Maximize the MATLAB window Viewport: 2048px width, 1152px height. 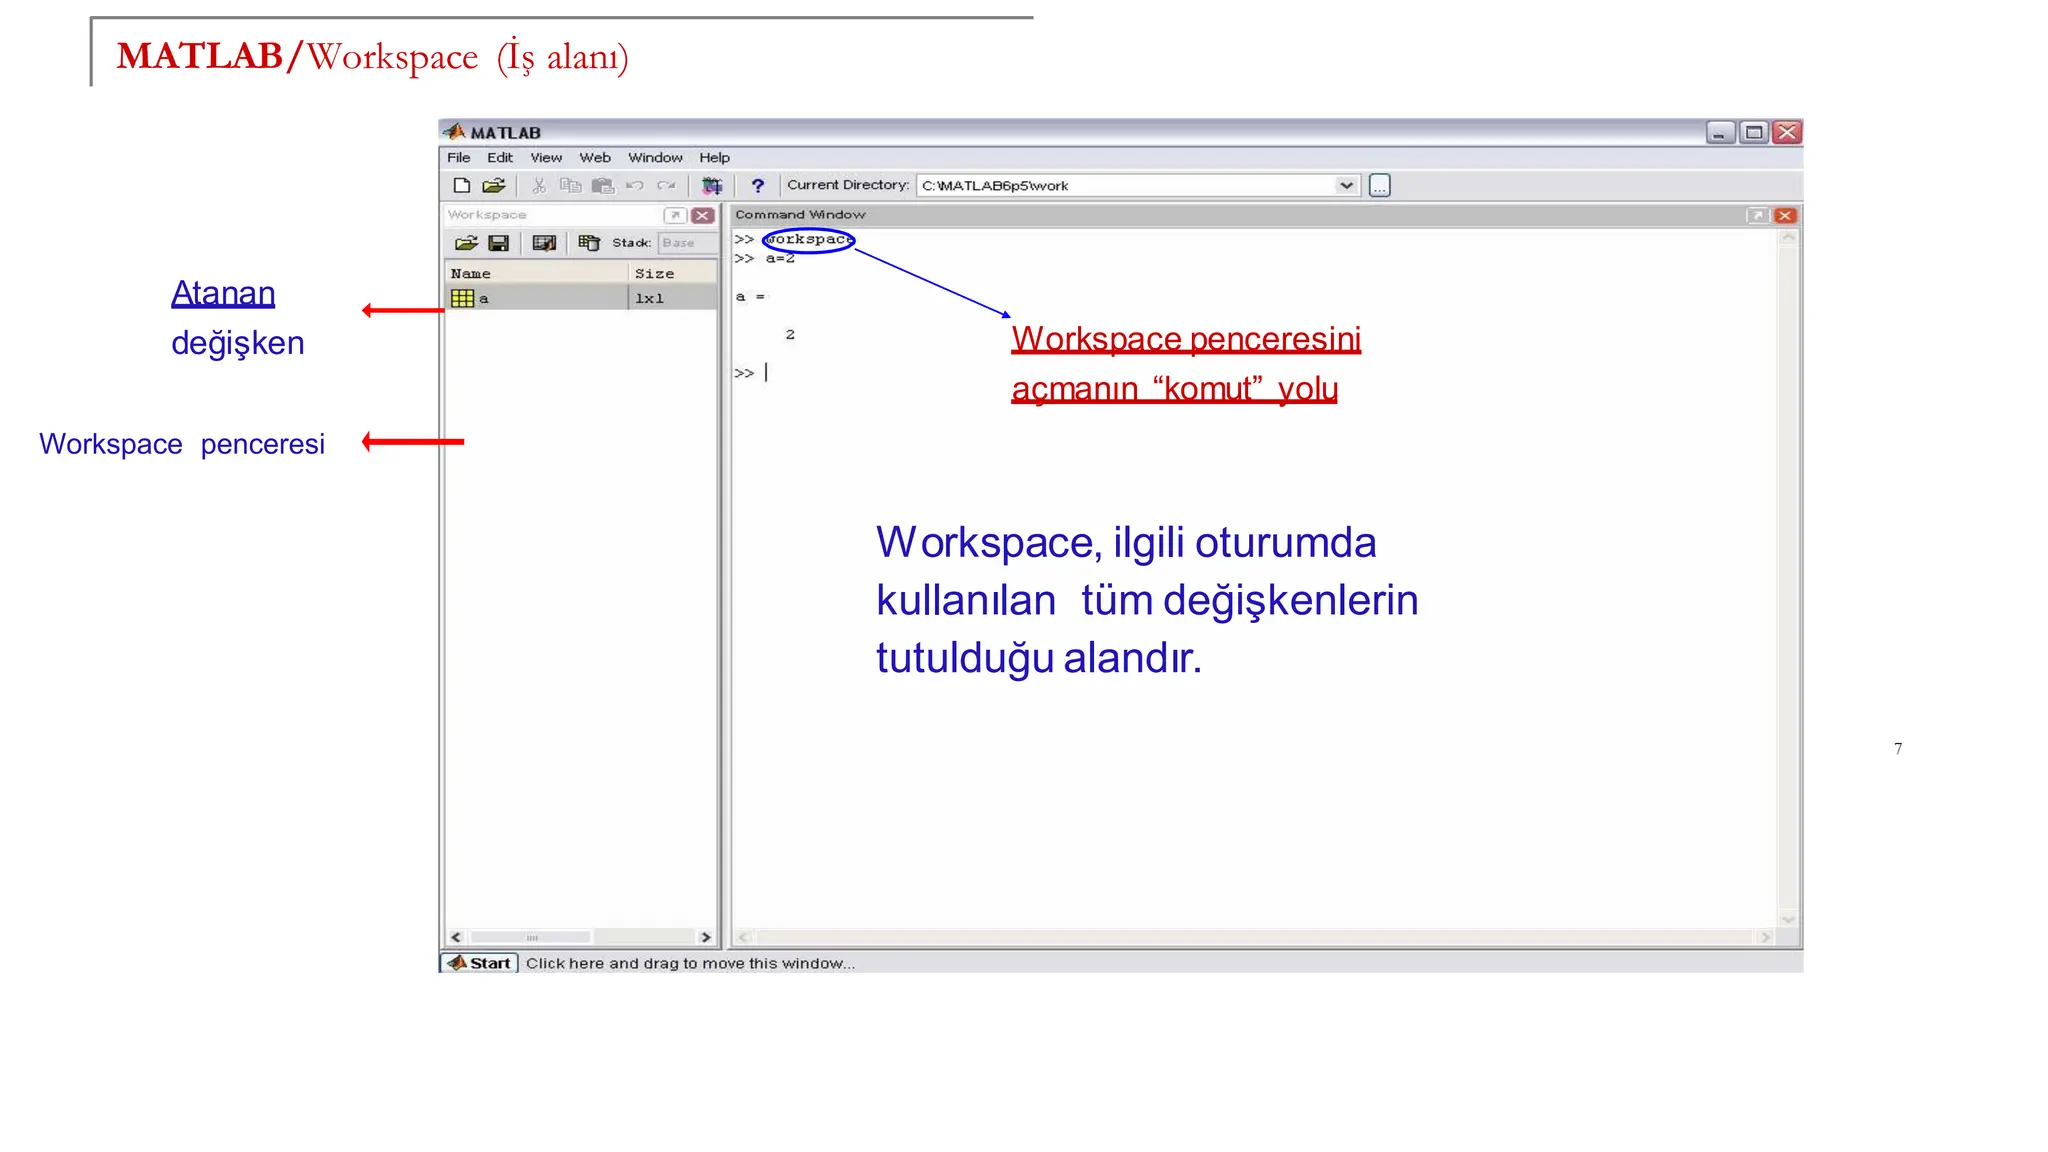(x=1754, y=132)
